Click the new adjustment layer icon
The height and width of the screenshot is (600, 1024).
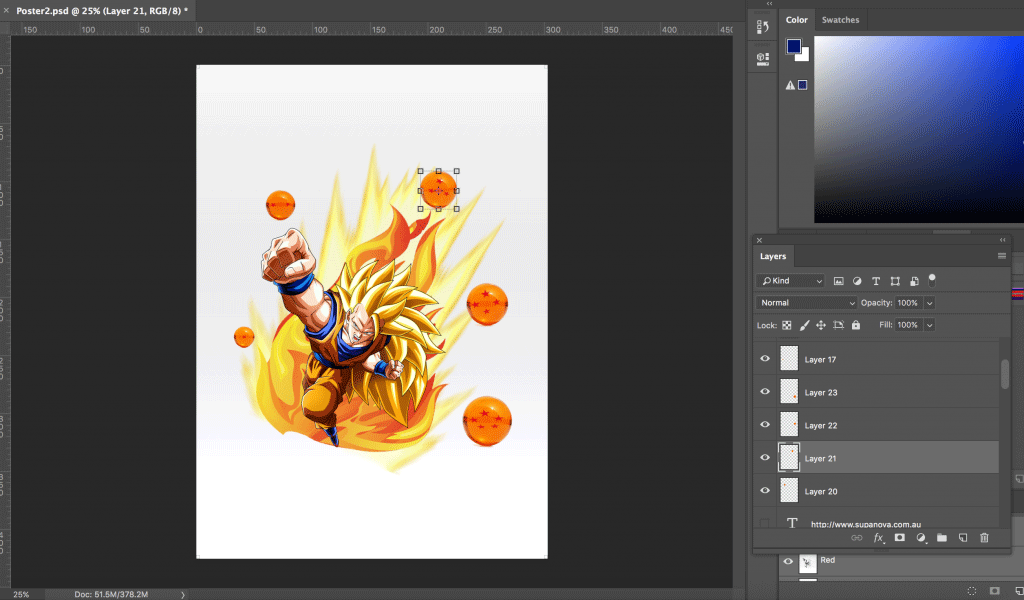pyautogui.click(x=921, y=538)
